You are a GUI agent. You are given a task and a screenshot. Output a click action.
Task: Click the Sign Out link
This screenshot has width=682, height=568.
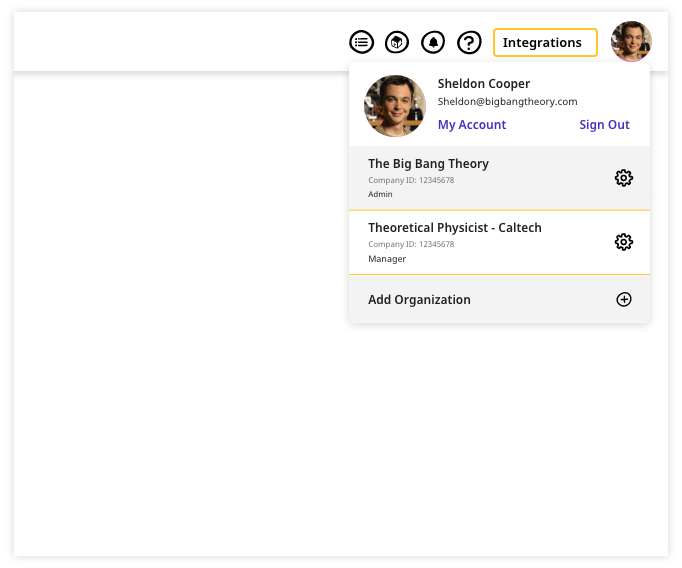coord(604,125)
